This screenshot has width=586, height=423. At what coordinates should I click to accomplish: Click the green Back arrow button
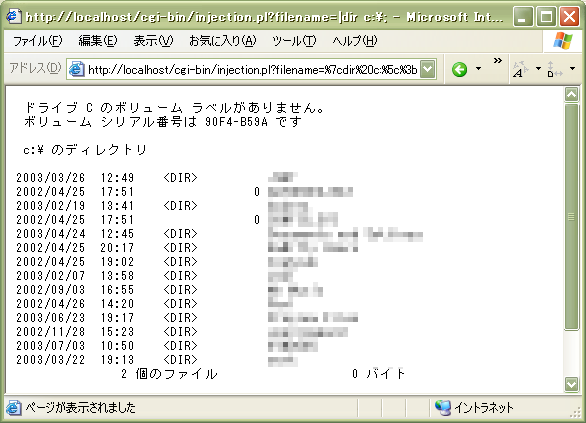[x=459, y=69]
